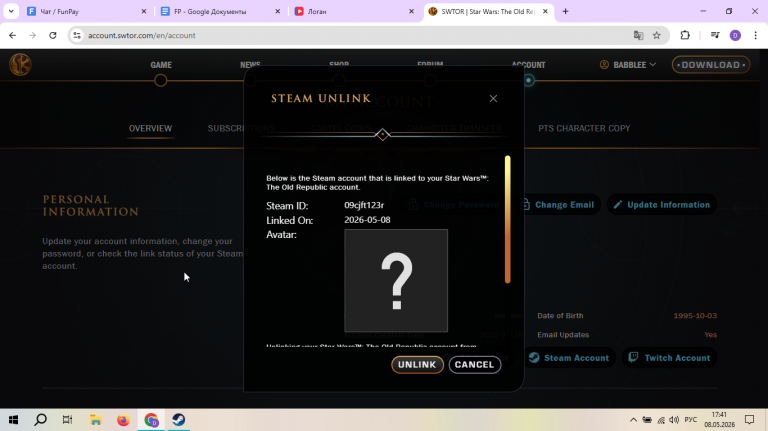The height and width of the screenshot is (431, 768).
Task: Click the Steam avatar question-mark image
Action: (396, 281)
